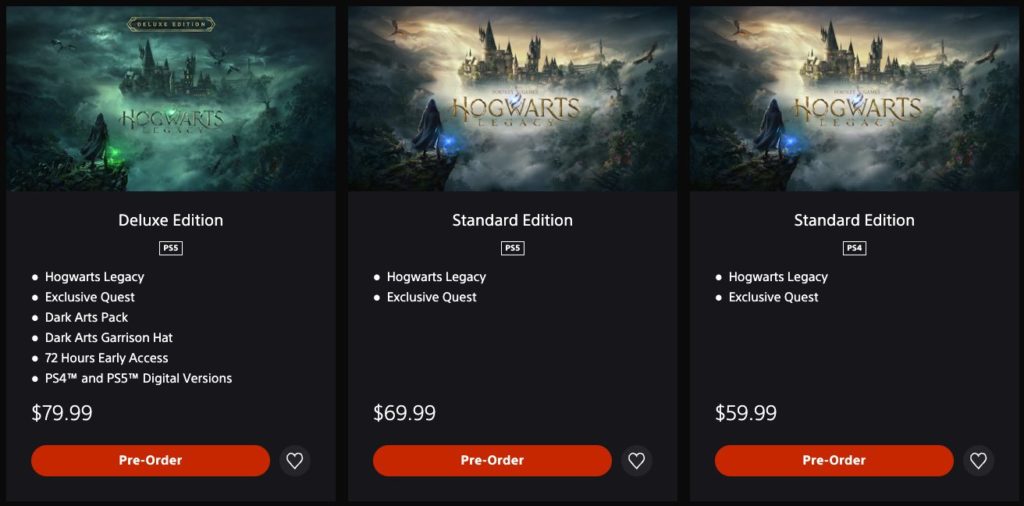
Task: Click the PS5 platform badge under Deluxe Edition
Action: pos(171,249)
